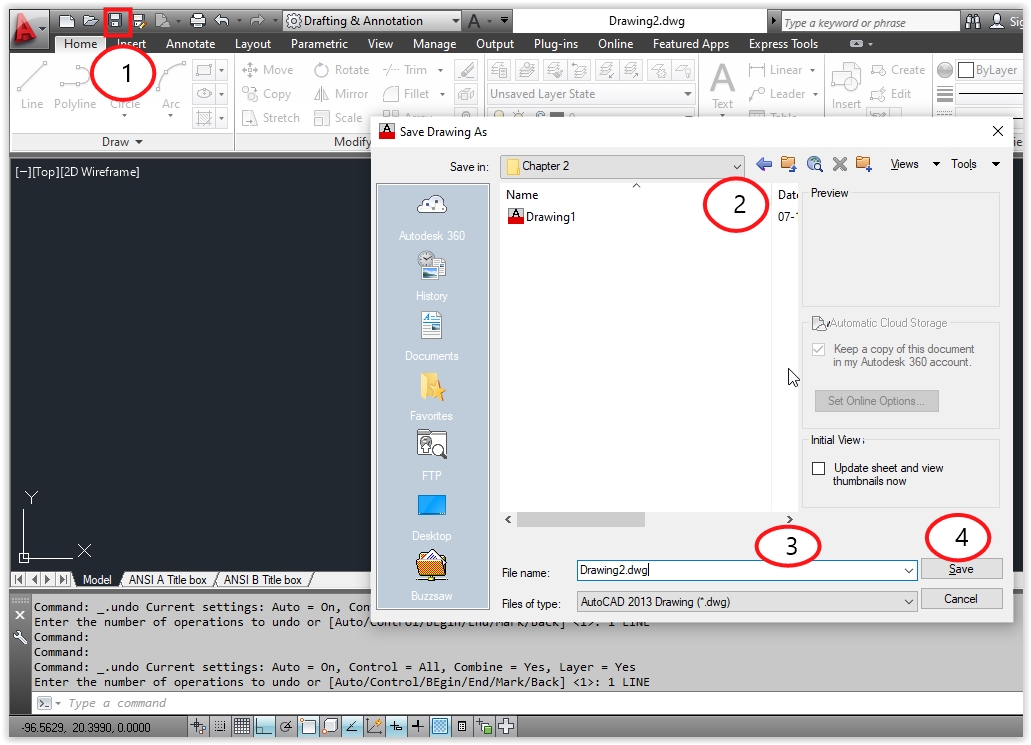Viewport: 1031px width, 745px height.
Task: Open Desktop in places list
Action: (x=431, y=517)
